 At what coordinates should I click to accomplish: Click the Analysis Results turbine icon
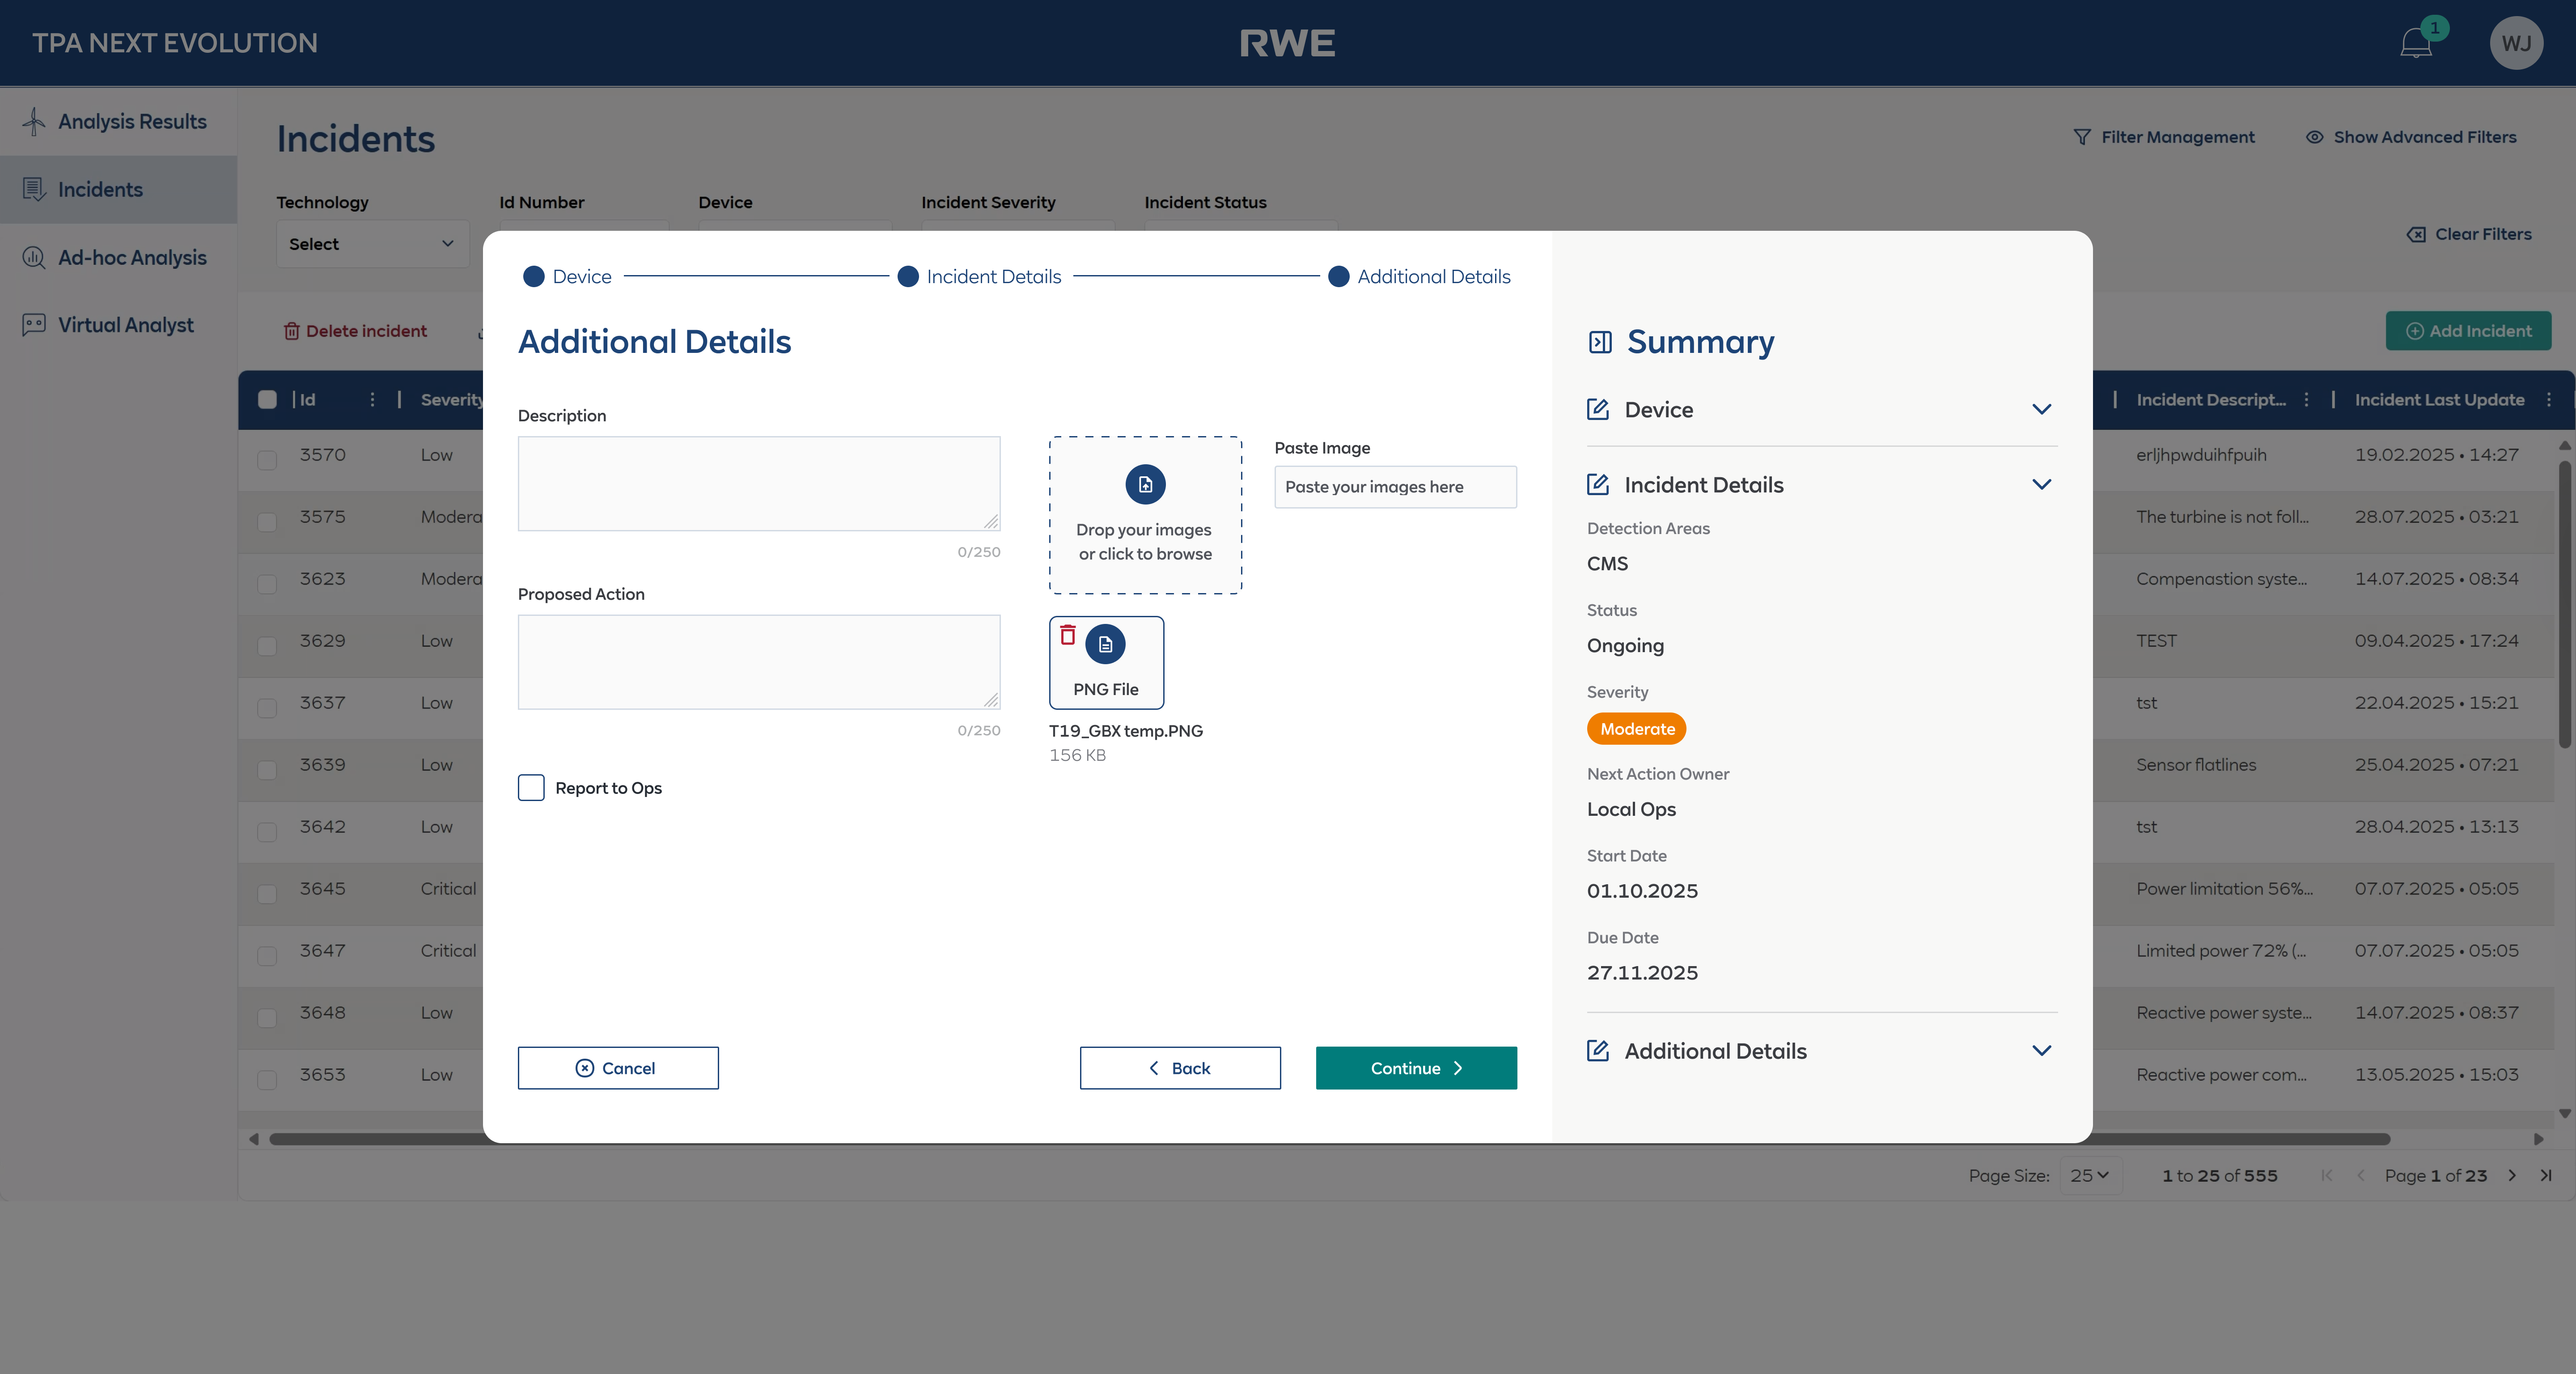[x=34, y=121]
